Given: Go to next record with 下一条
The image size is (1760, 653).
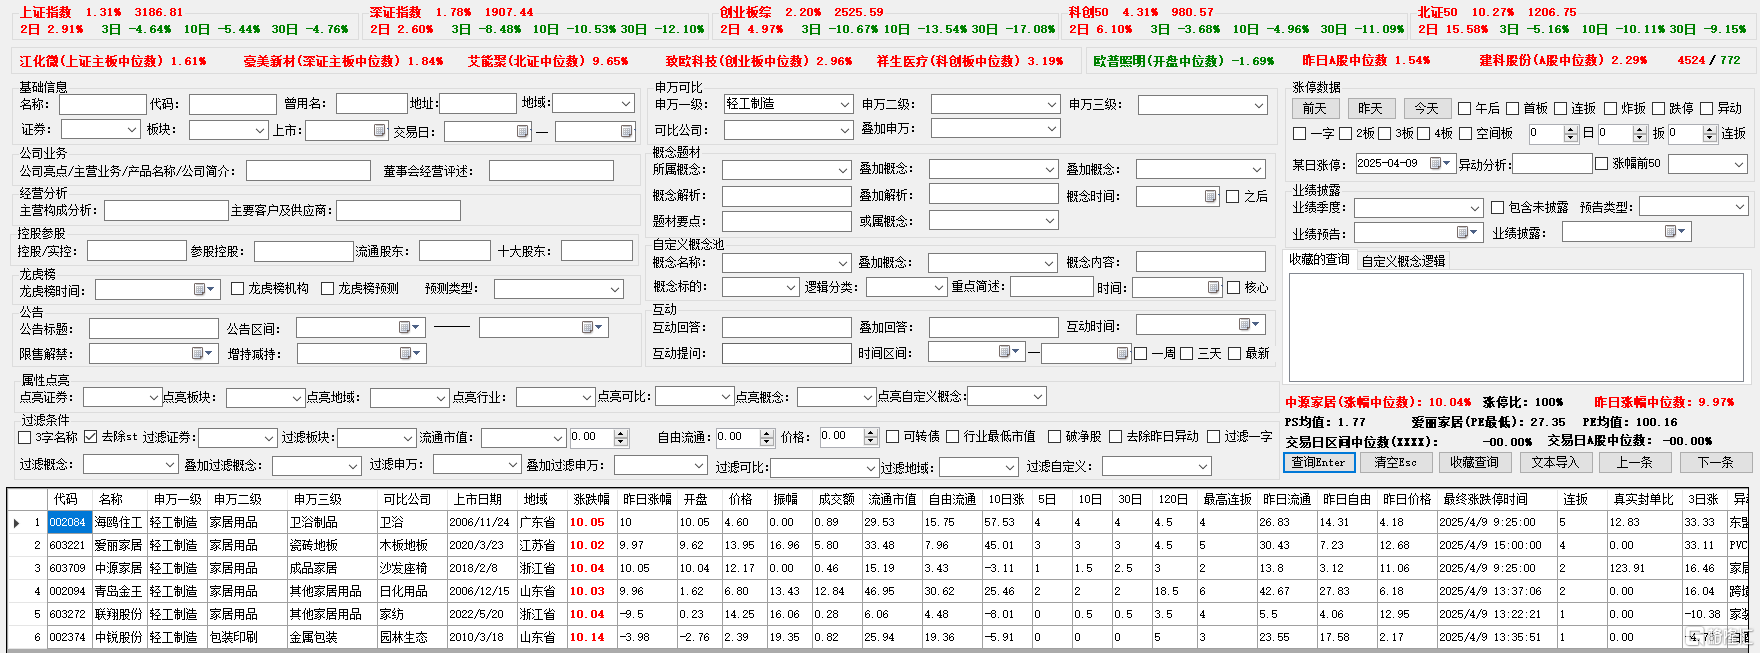Looking at the screenshot, I should click(1715, 462).
